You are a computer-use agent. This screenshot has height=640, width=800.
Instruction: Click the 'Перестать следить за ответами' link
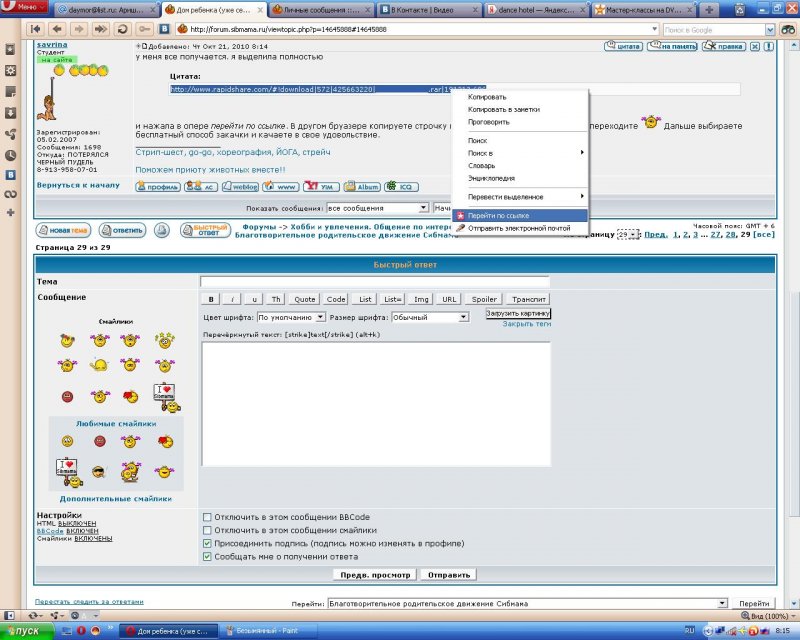tap(89, 602)
